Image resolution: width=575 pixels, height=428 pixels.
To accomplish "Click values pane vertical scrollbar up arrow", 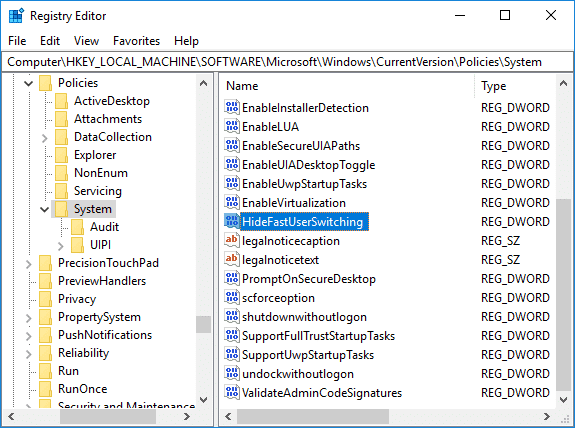I will pyautogui.click(x=564, y=83).
